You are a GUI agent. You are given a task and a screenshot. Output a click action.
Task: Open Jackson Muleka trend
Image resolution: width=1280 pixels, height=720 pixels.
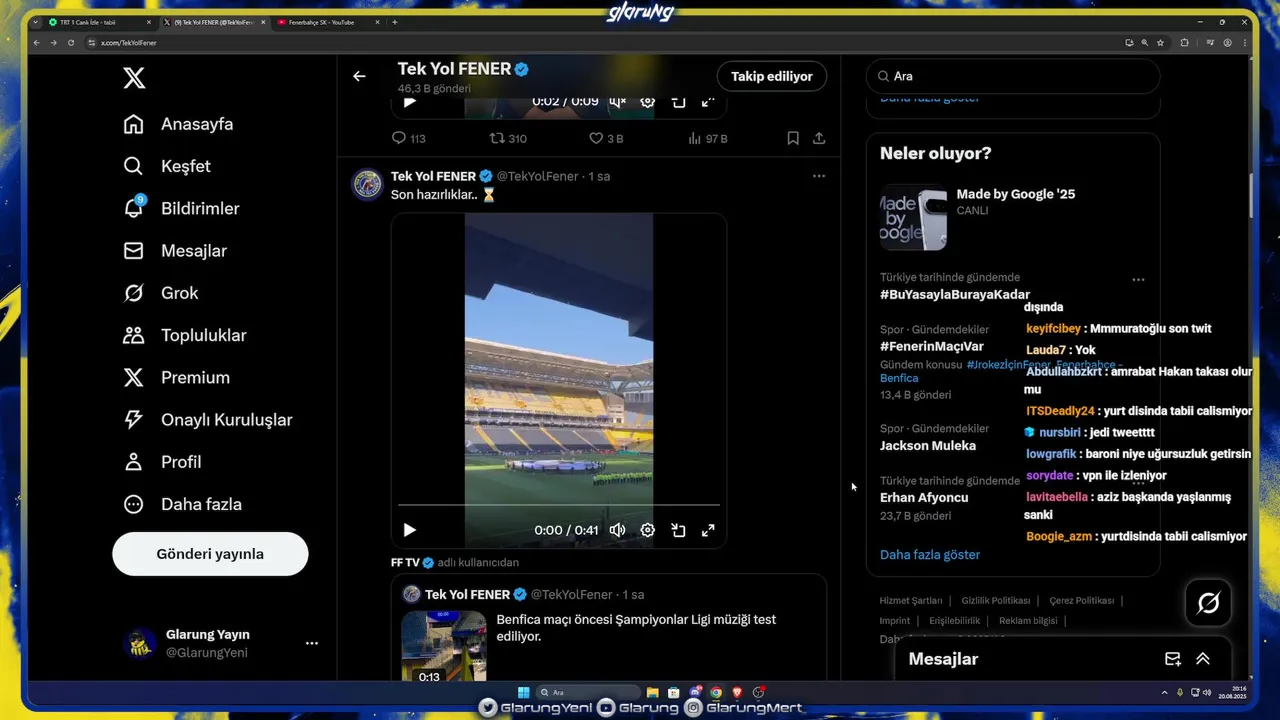pos(928,446)
